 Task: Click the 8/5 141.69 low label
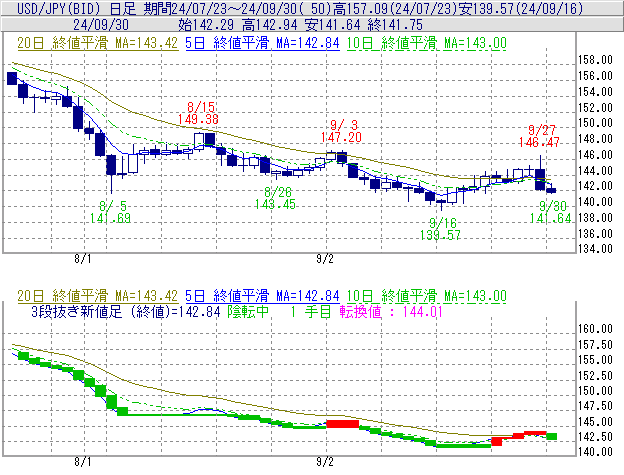point(110,212)
